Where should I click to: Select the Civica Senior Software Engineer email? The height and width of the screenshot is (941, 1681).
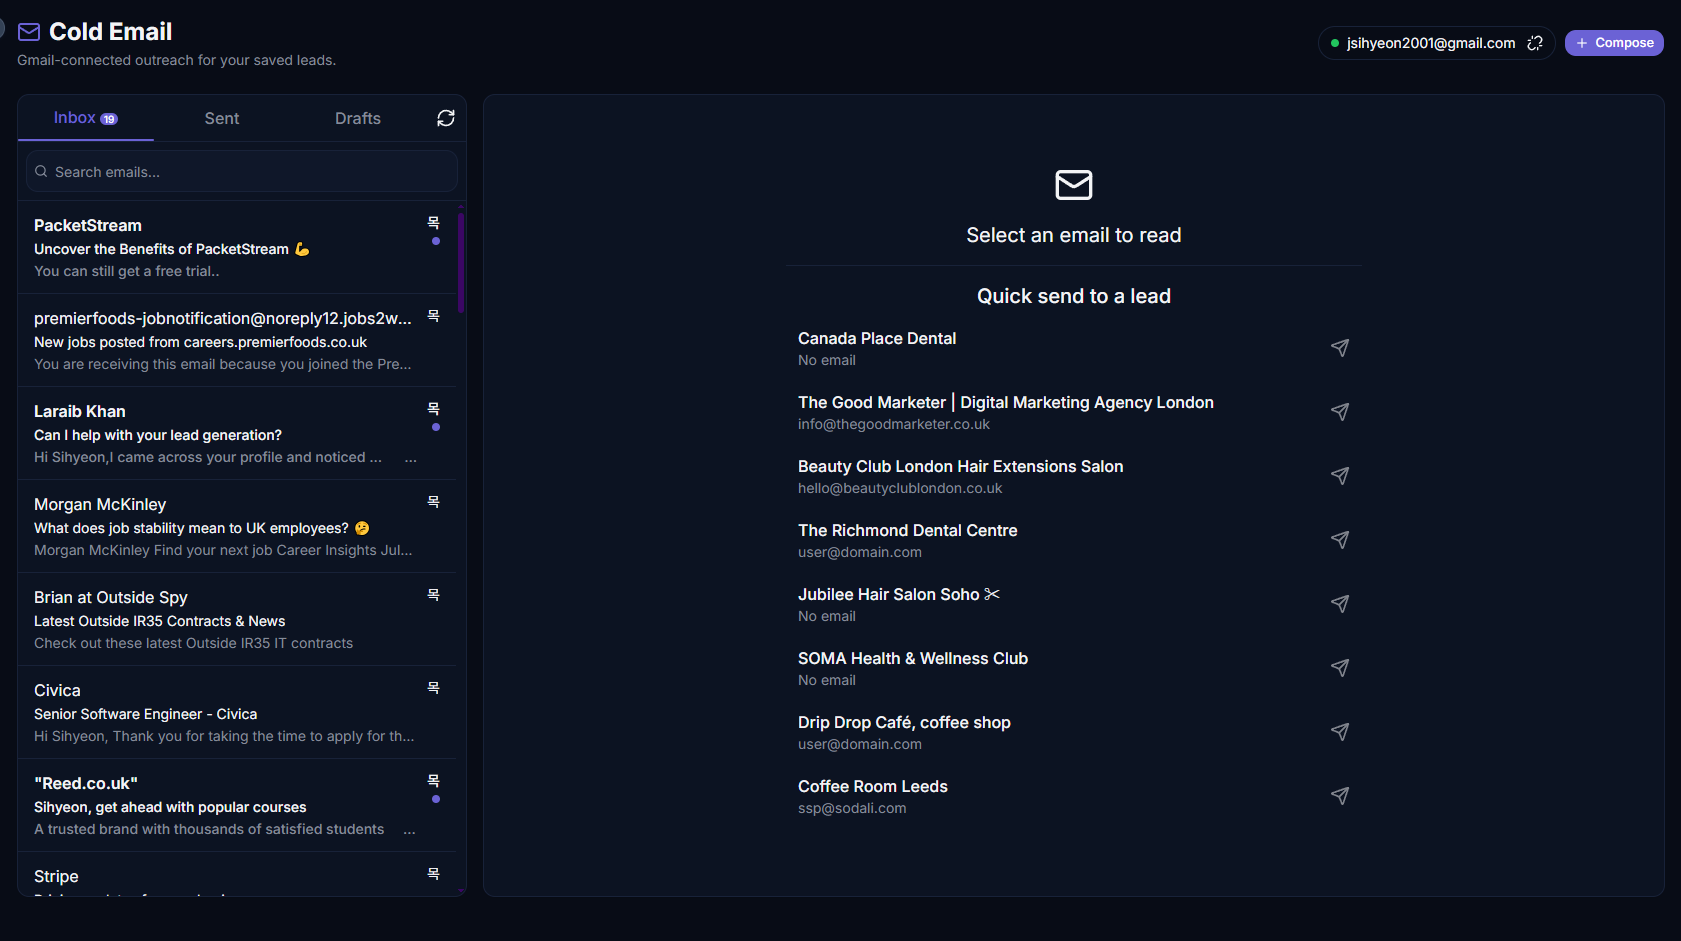pyautogui.click(x=237, y=712)
